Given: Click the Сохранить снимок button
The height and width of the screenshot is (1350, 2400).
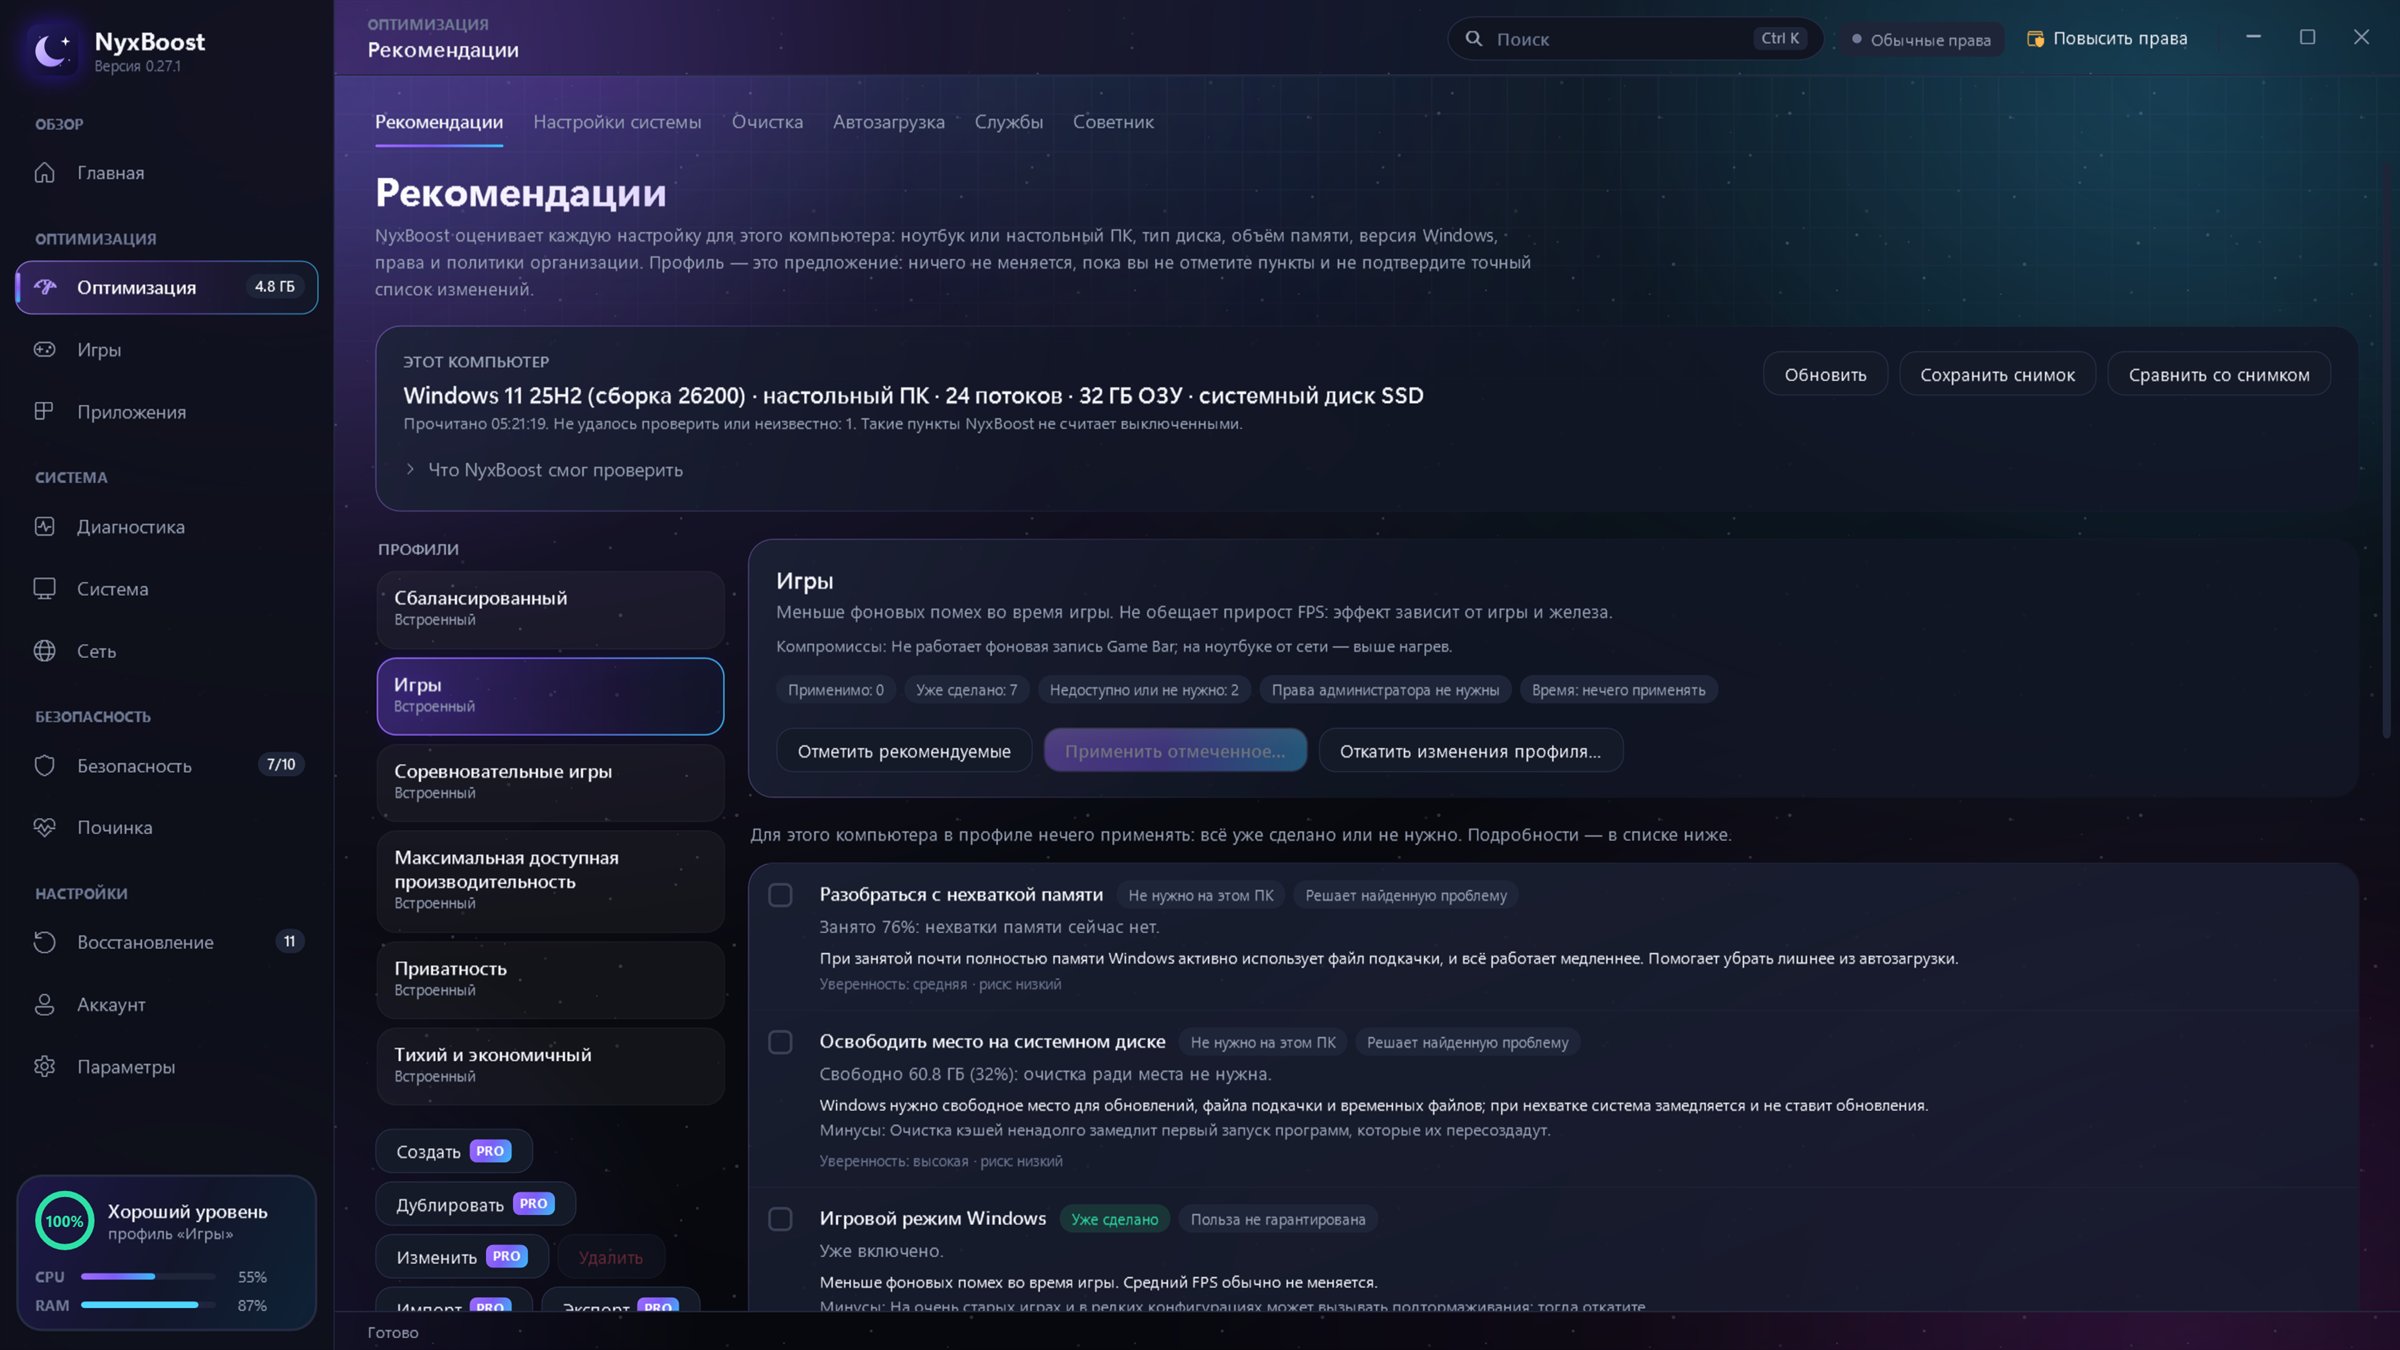Looking at the screenshot, I should (x=1997, y=375).
